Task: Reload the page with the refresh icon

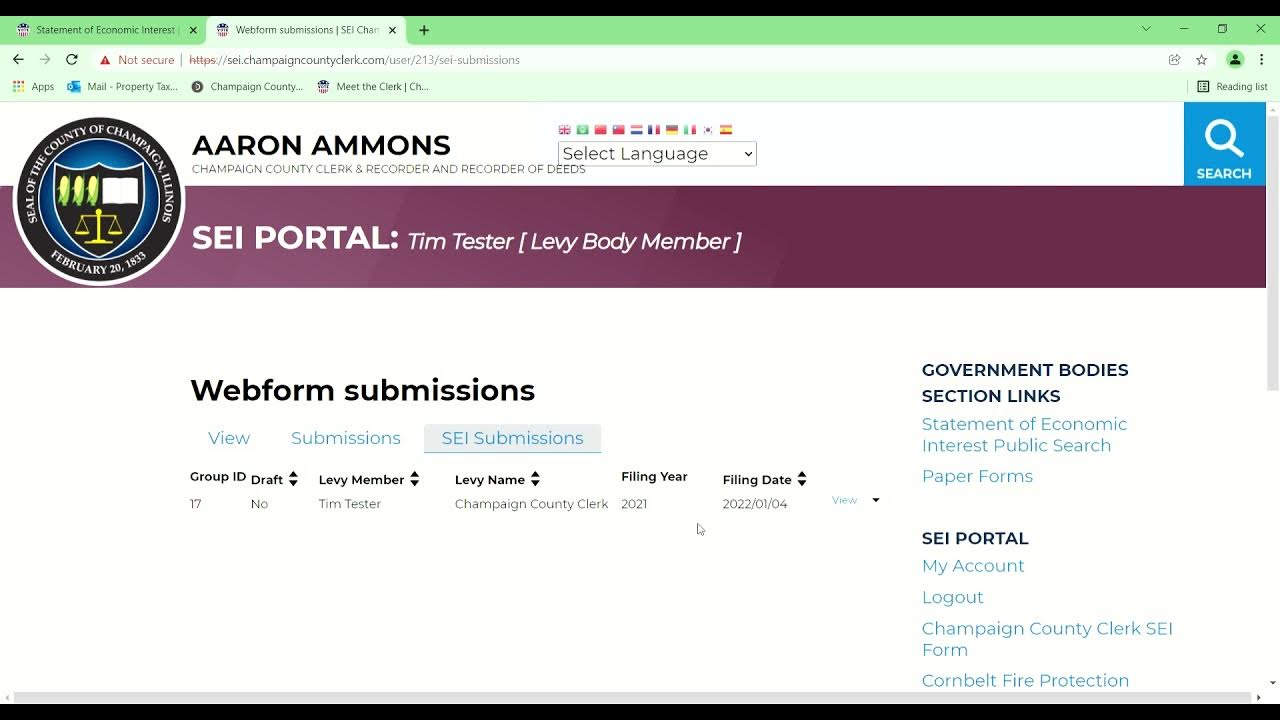Action: 72,60
